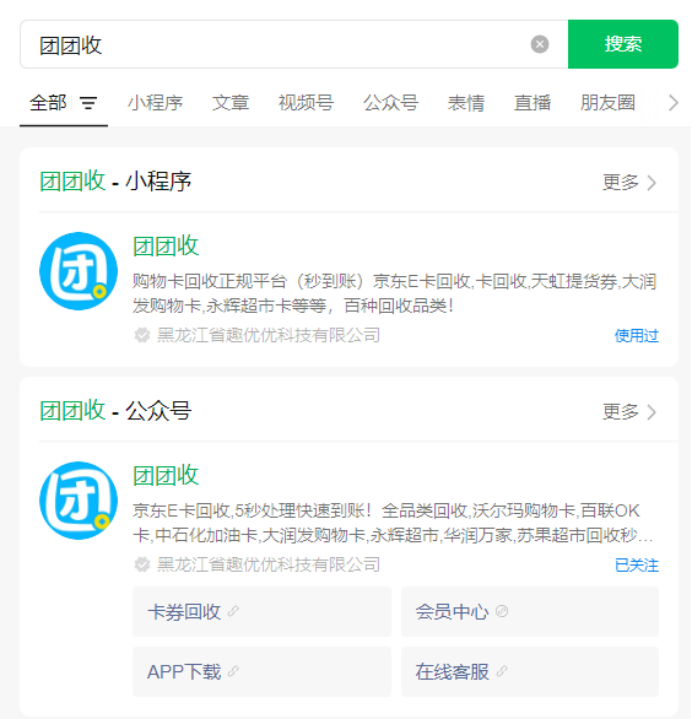Focus the search field containing 团团收

[x=294, y=44]
